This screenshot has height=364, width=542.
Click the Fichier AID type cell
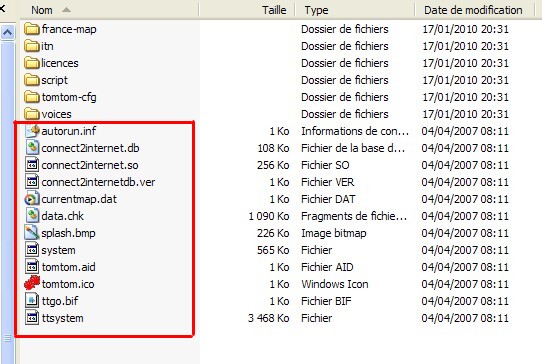[327, 267]
